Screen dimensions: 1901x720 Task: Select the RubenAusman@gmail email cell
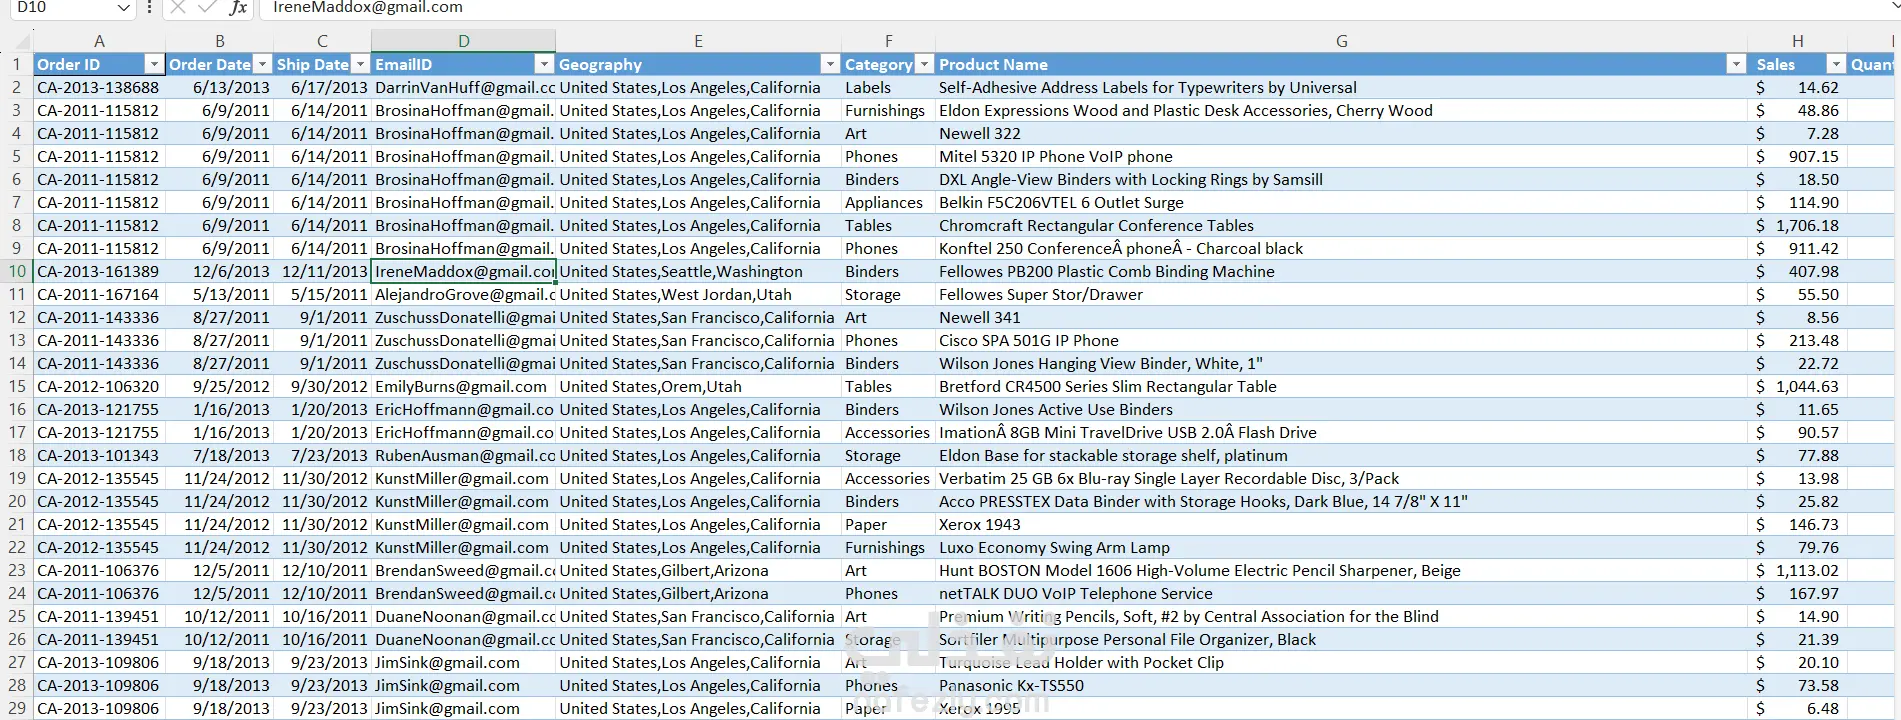(464, 455)
